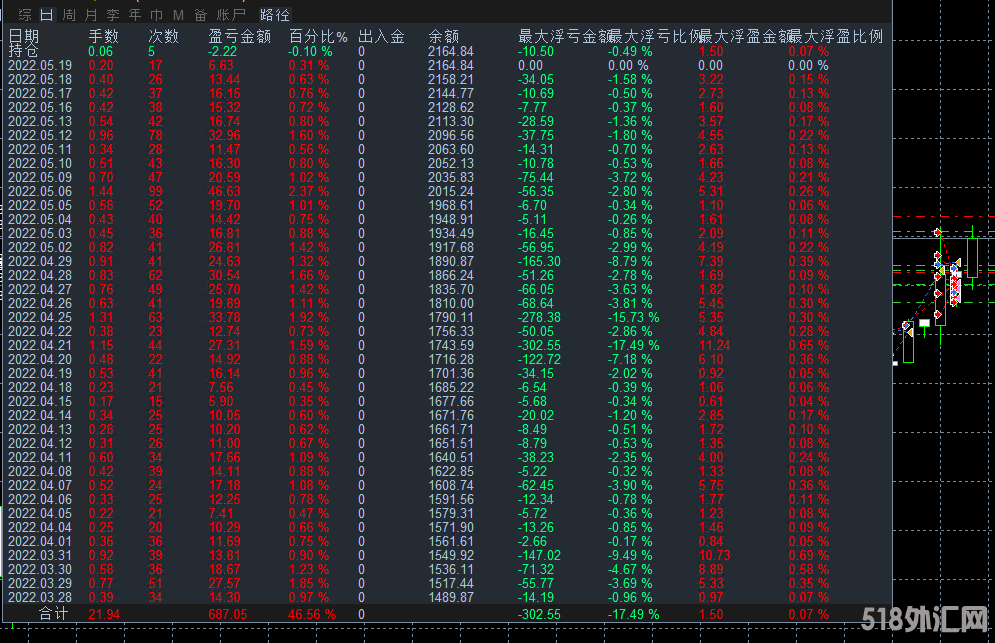The image size is (995, 643).
Task: Click position loss value -2.22
Action: (x=223, y=51)
